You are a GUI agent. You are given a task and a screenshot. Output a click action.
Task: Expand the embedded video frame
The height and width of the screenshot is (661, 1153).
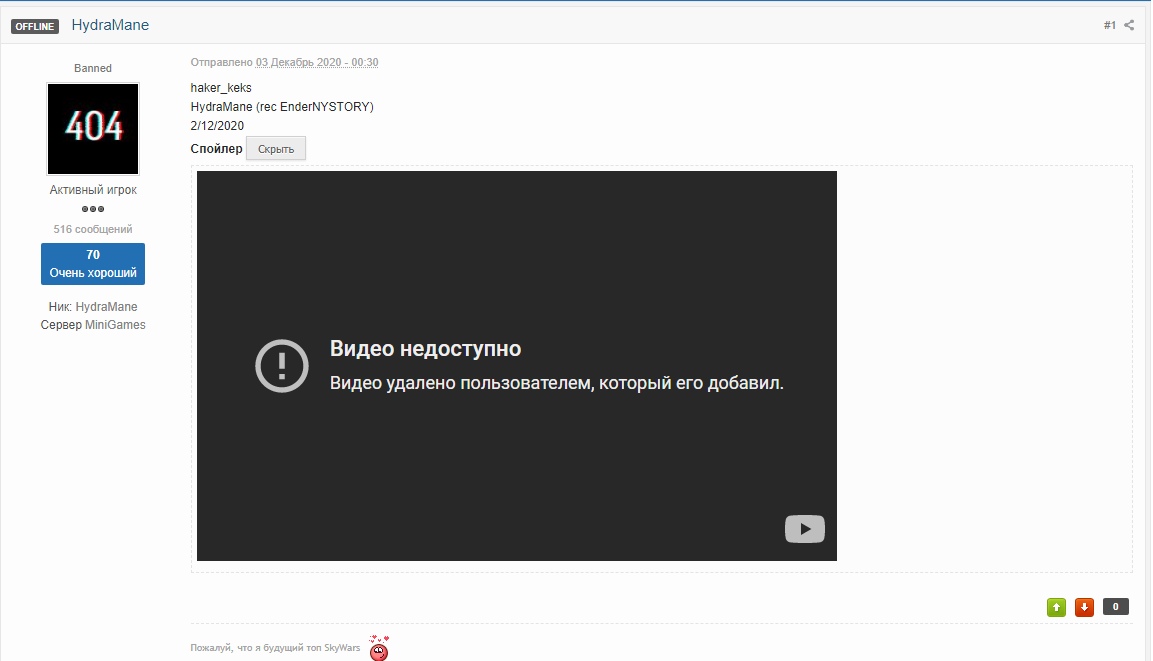[x=517, y=366]
